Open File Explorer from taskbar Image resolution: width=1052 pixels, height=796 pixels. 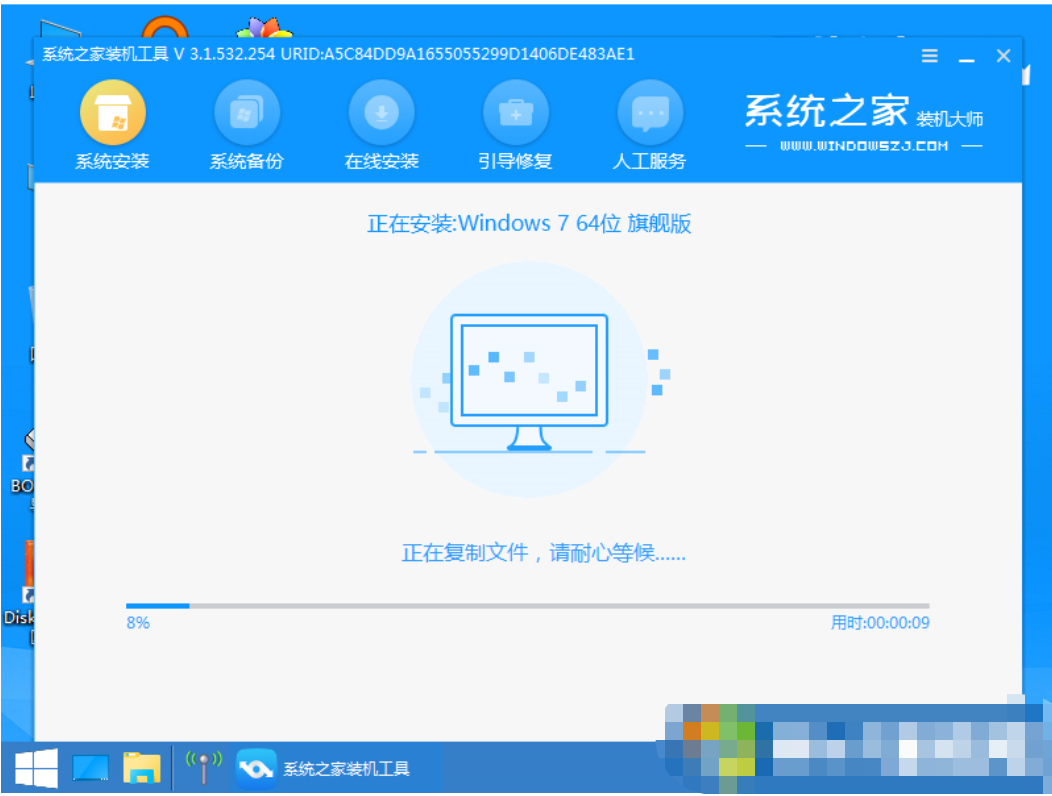pyautogui.click(x=142, y=768)
